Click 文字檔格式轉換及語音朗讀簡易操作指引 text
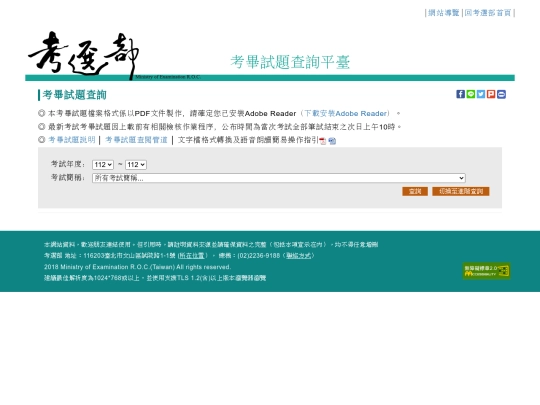540x405 pixels. [248, 139]
